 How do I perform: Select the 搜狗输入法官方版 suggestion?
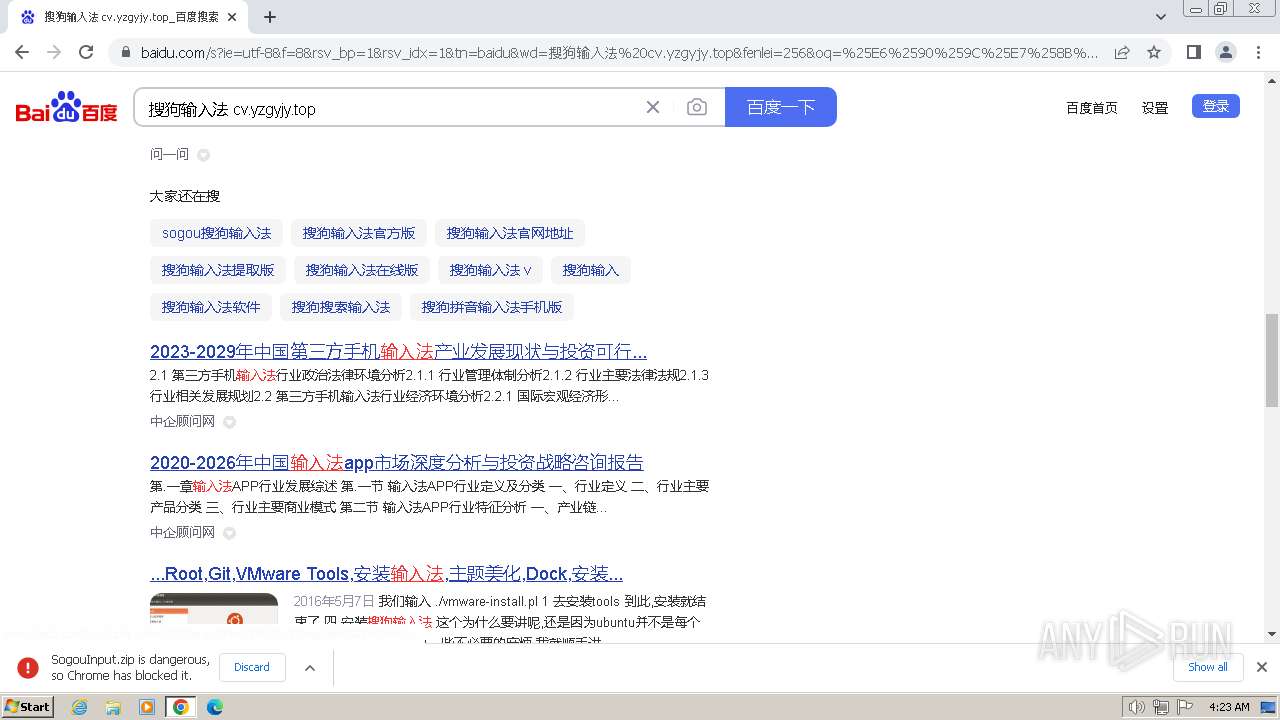click(359, 233)
